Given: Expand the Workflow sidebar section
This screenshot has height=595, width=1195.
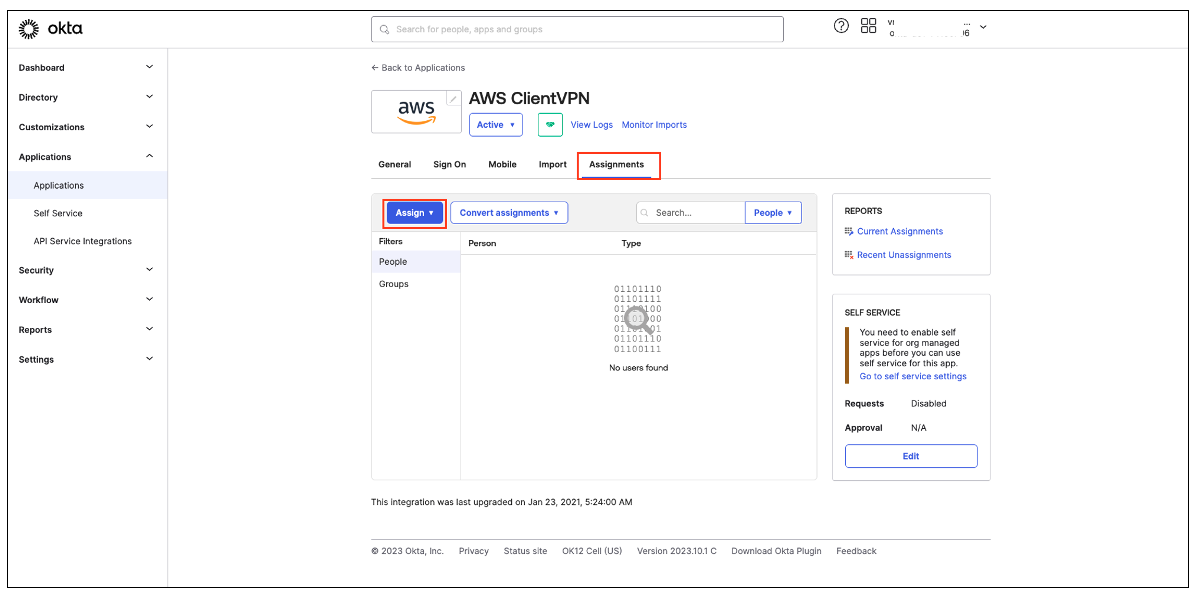Looking at the screenshot, I should point(149,299).
